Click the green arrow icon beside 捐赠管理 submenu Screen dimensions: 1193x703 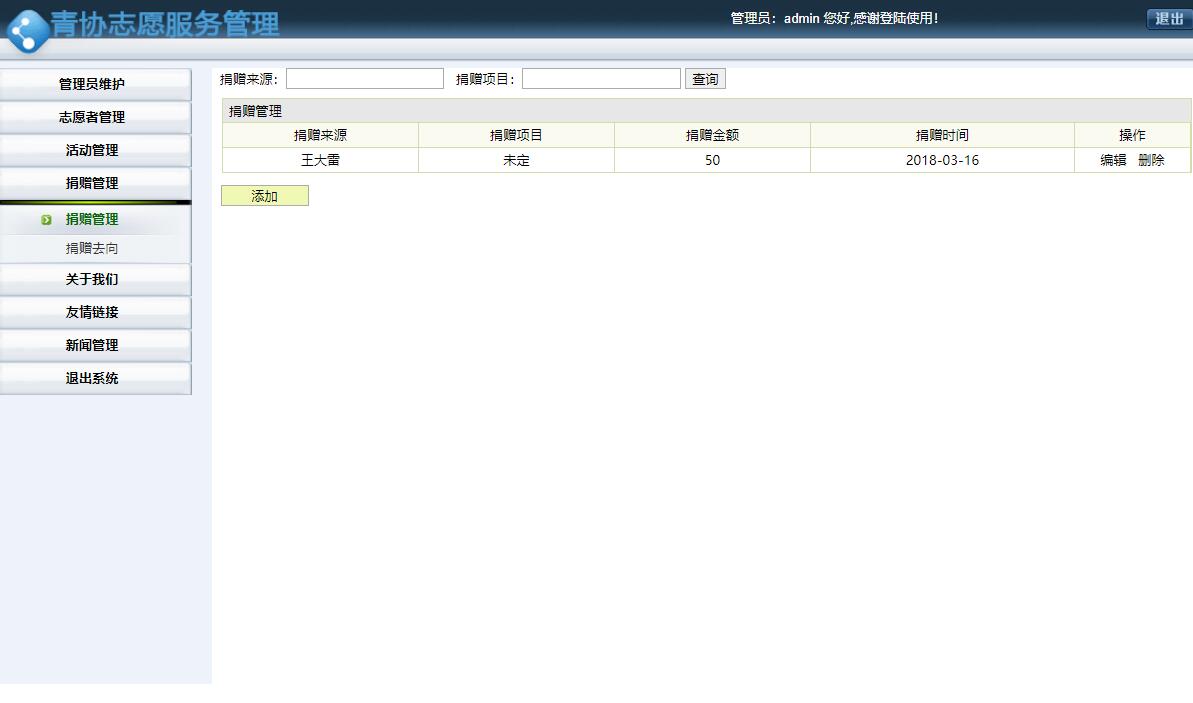[46, 219]
